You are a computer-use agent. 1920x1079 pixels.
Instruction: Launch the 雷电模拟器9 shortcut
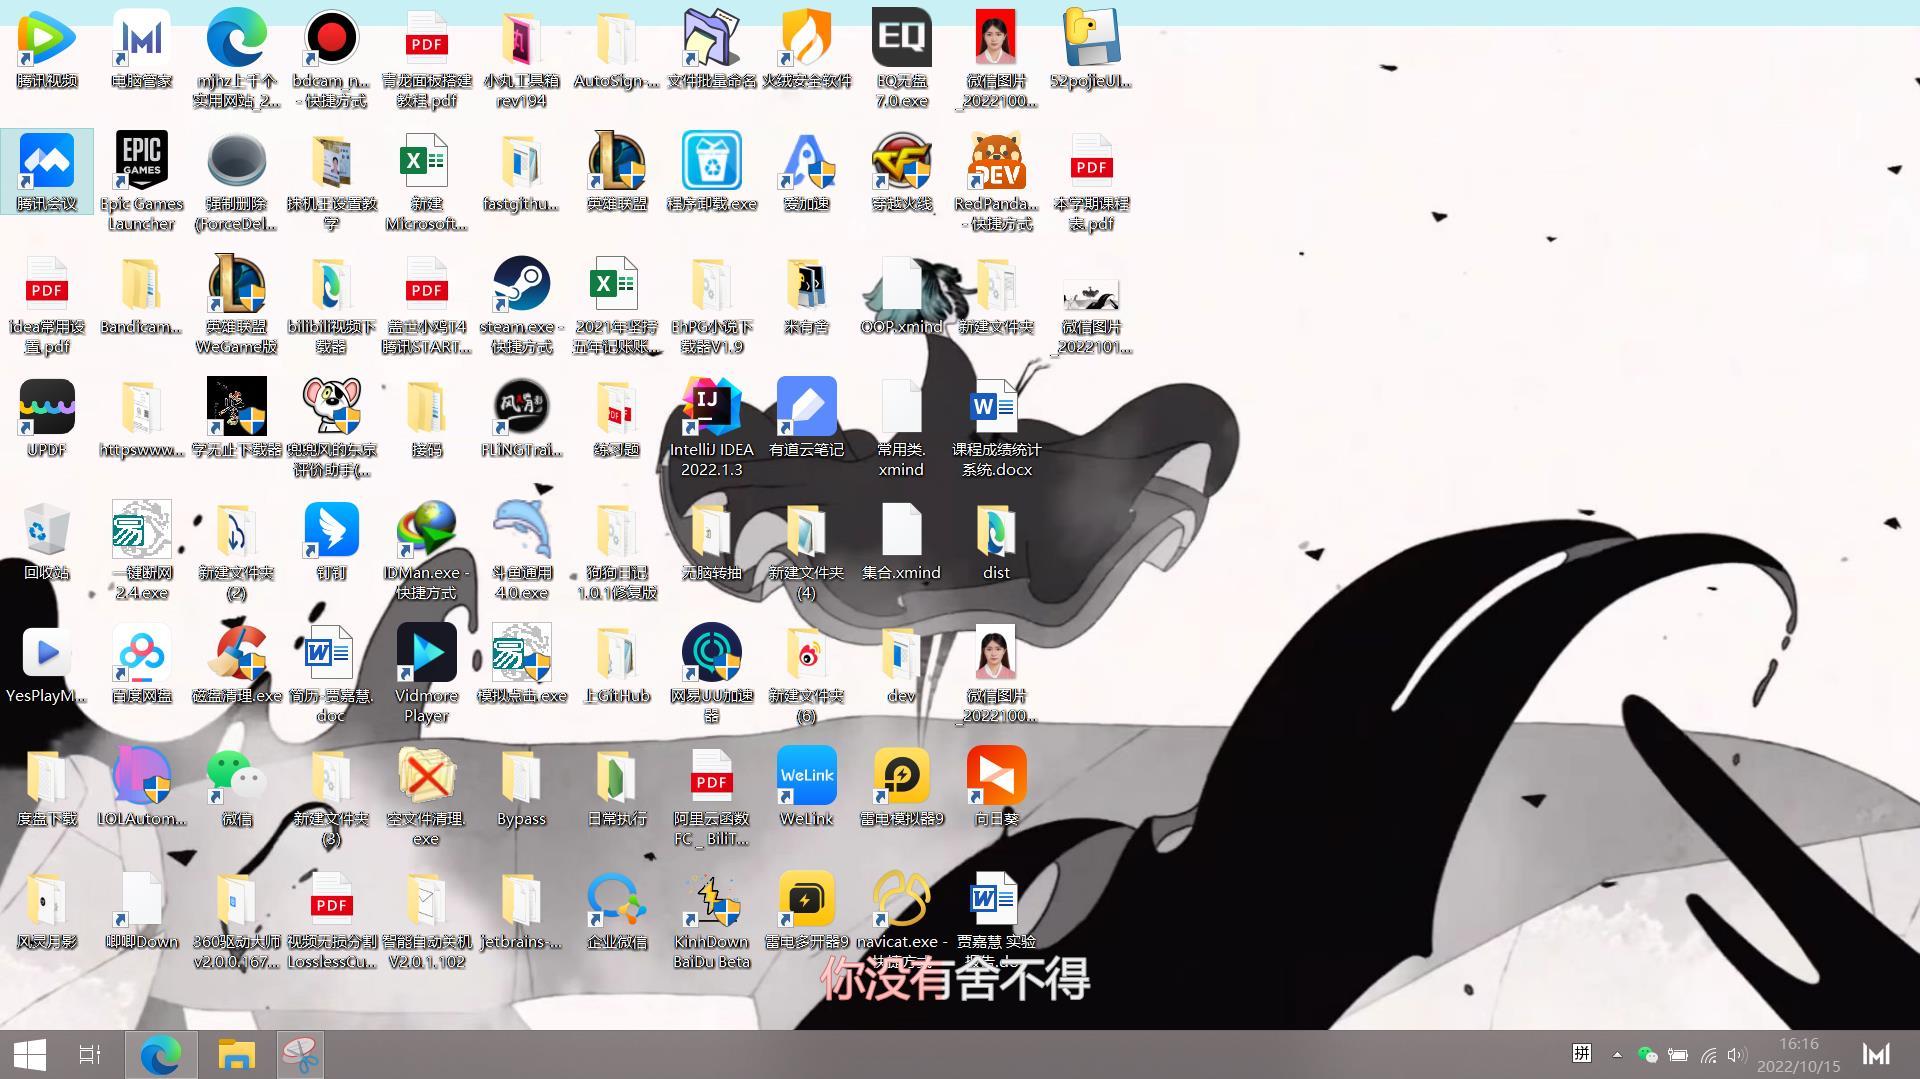(901, 787)
